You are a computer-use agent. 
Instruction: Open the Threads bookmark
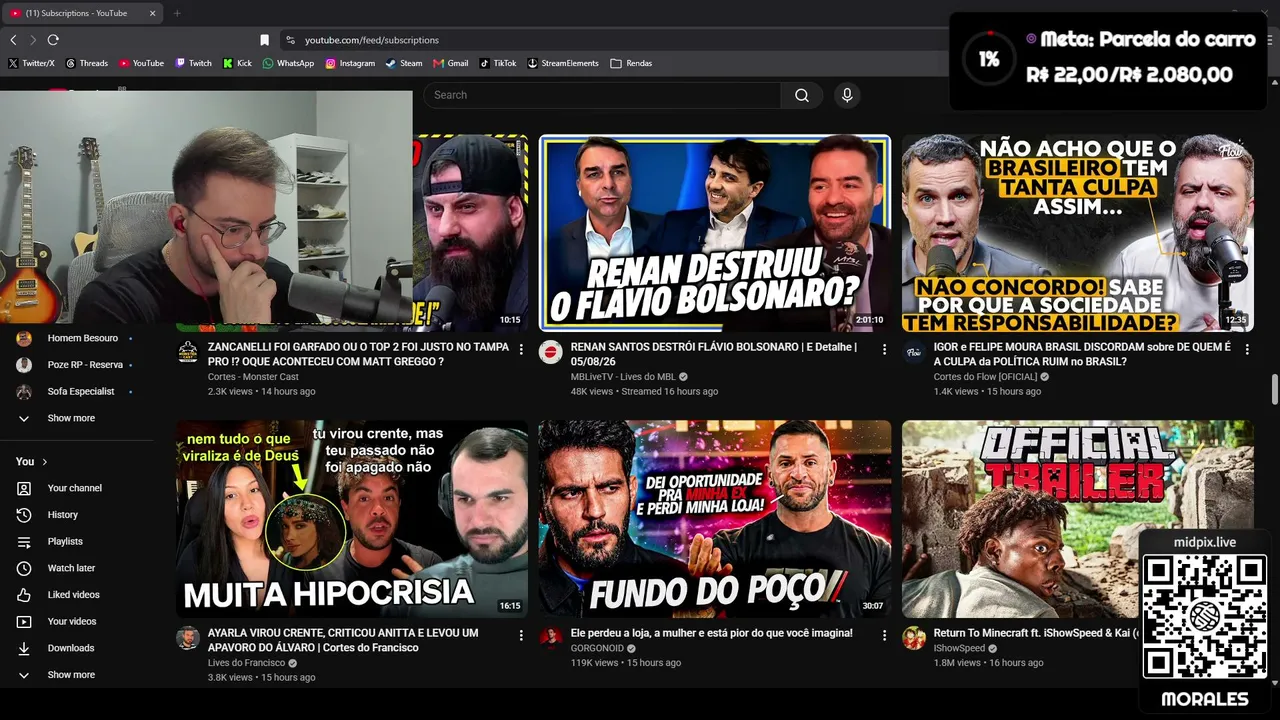pos(87,63)
